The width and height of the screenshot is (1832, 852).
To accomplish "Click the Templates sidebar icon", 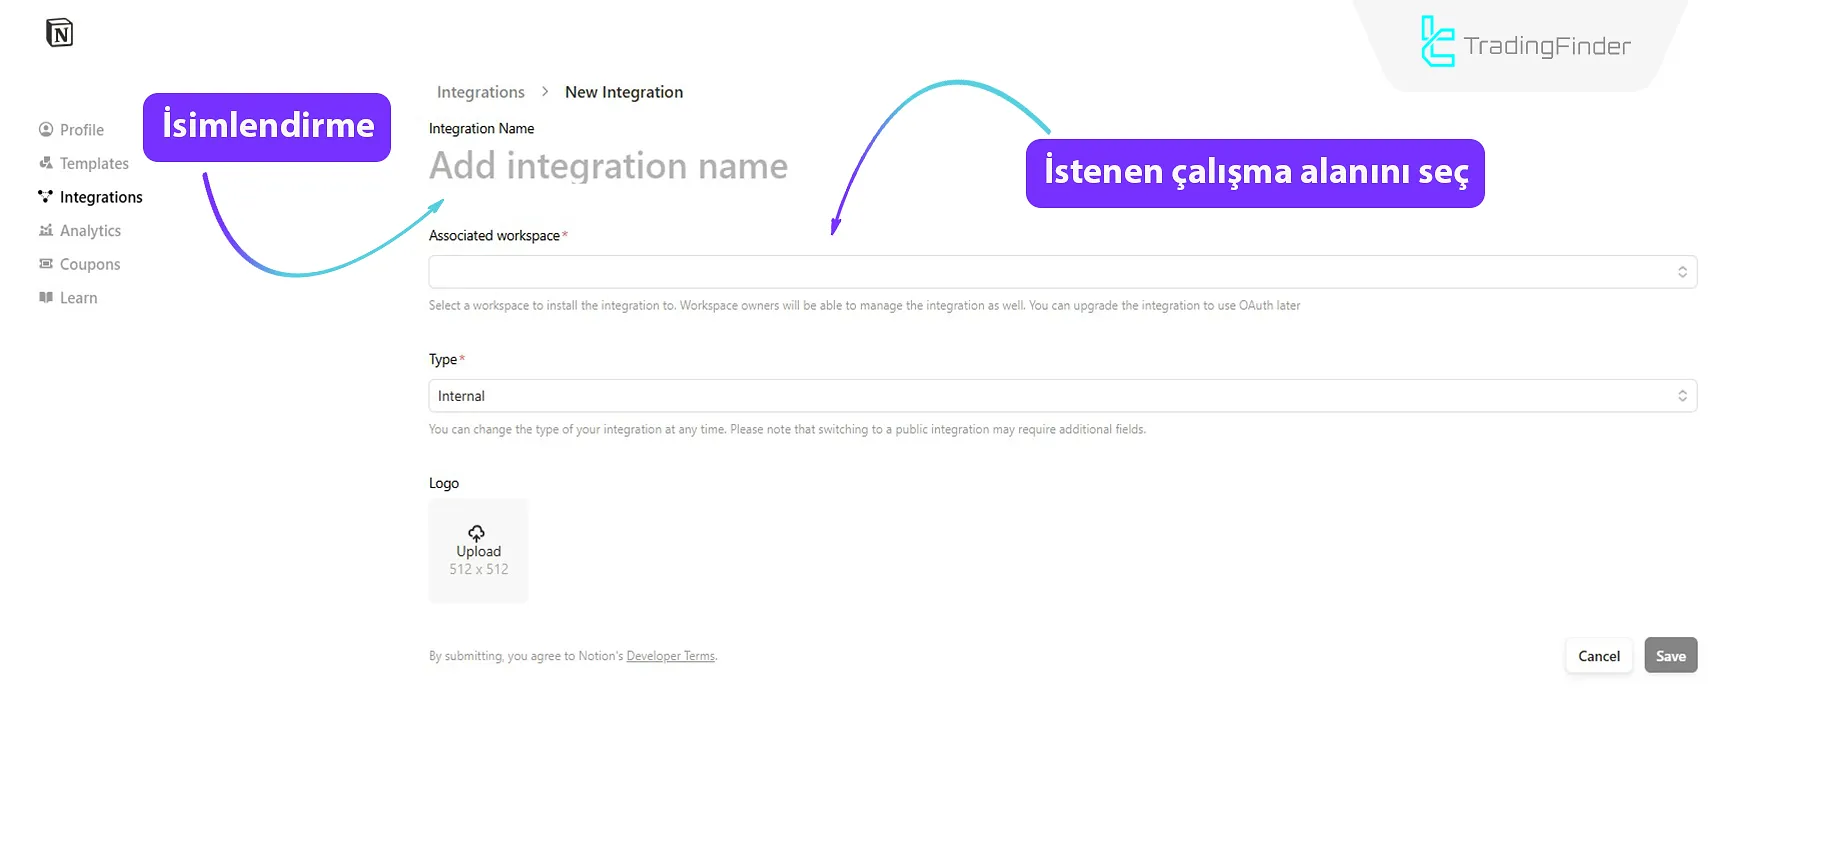I will point(45,163).
